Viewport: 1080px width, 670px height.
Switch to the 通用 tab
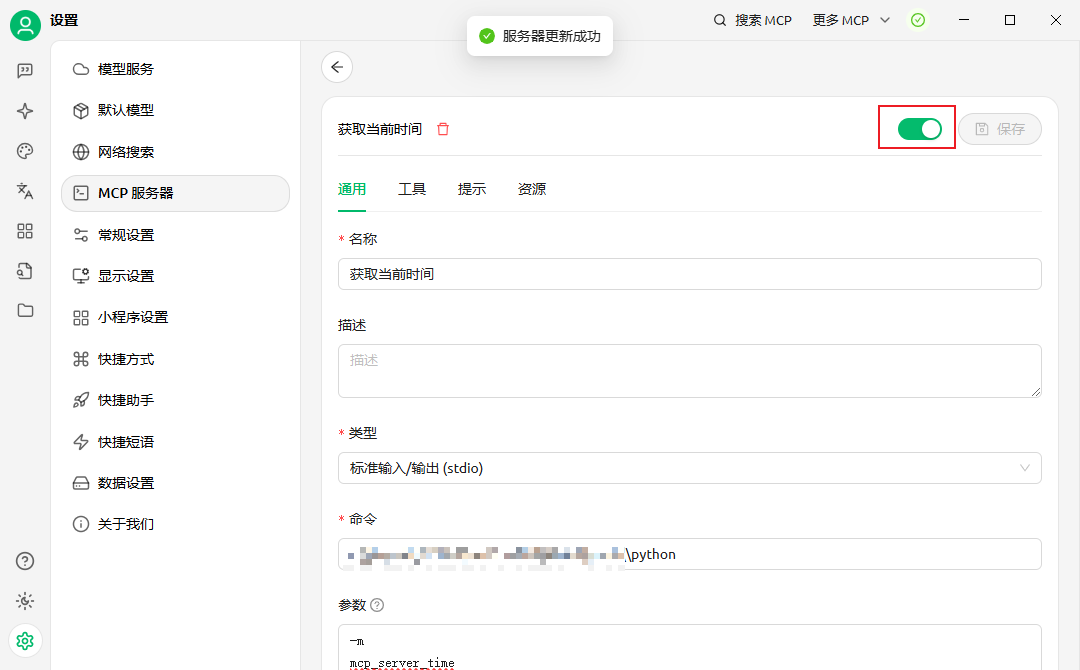(351, 189)
